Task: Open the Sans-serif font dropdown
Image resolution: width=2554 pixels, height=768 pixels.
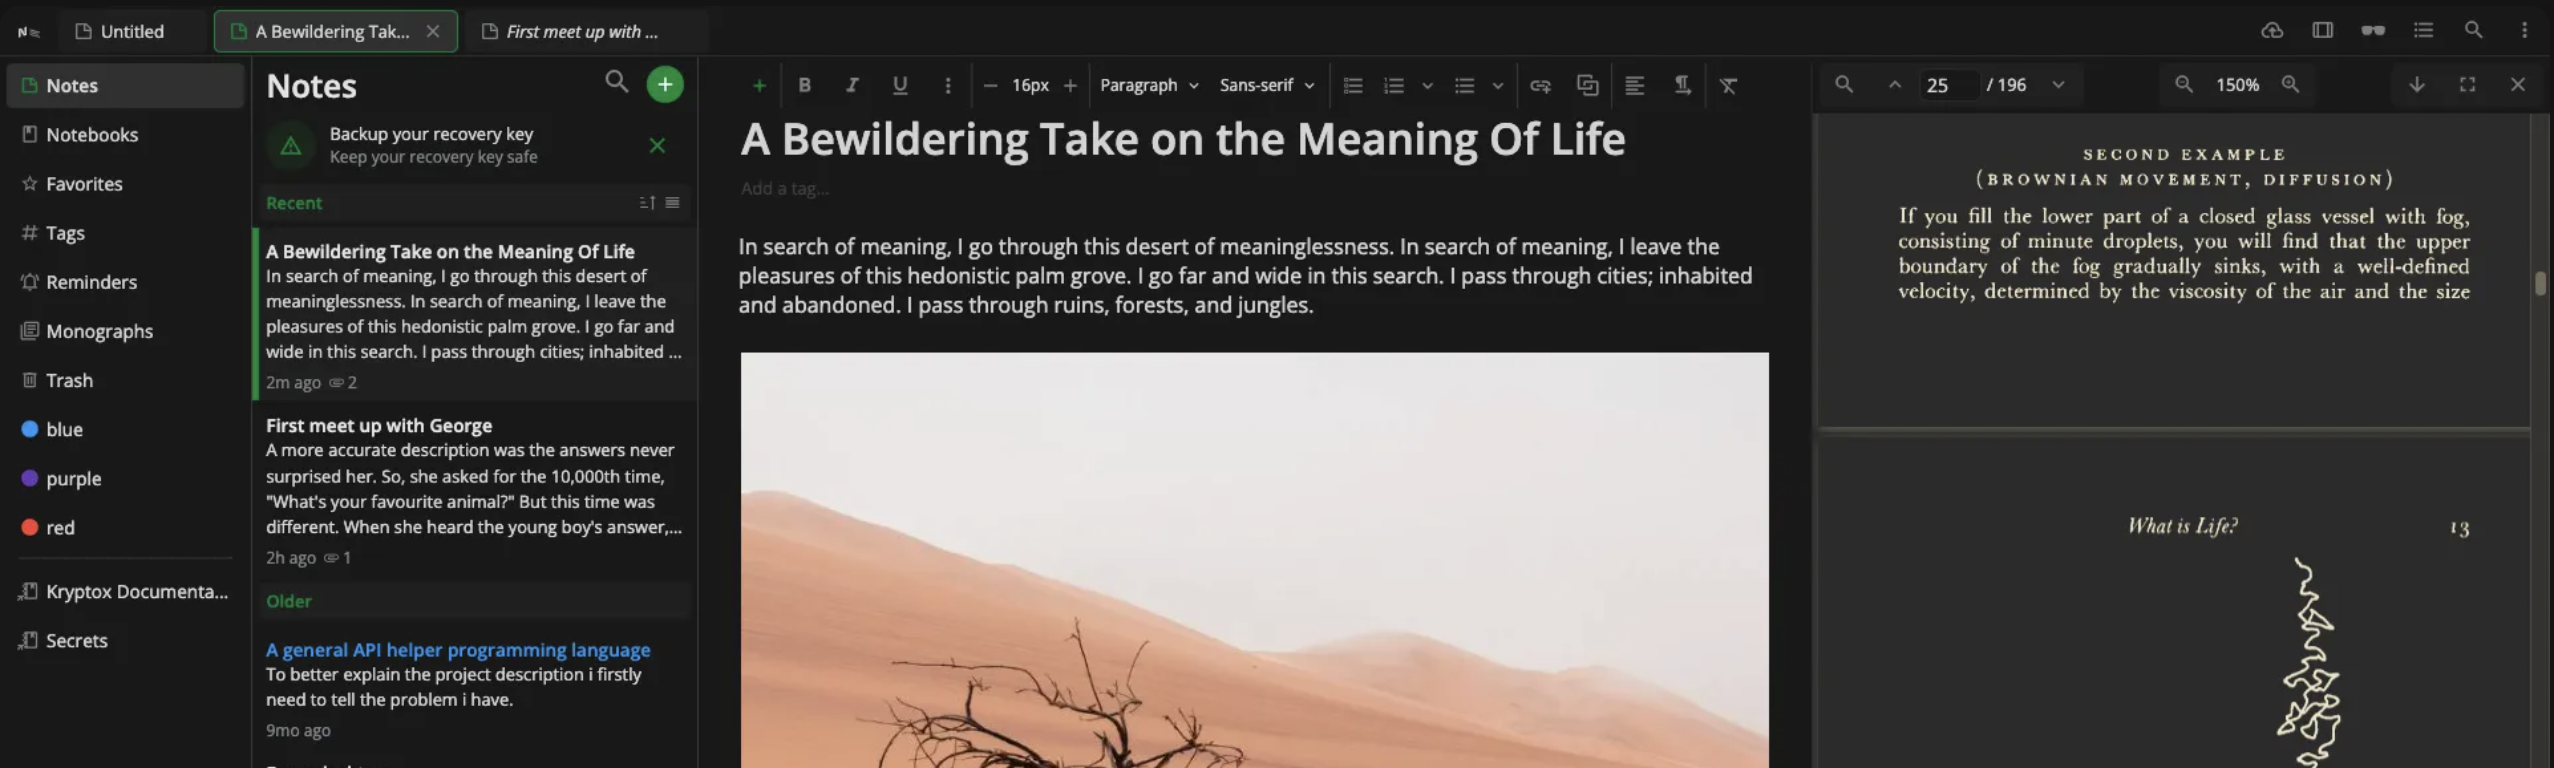Action: point(1266,86)
